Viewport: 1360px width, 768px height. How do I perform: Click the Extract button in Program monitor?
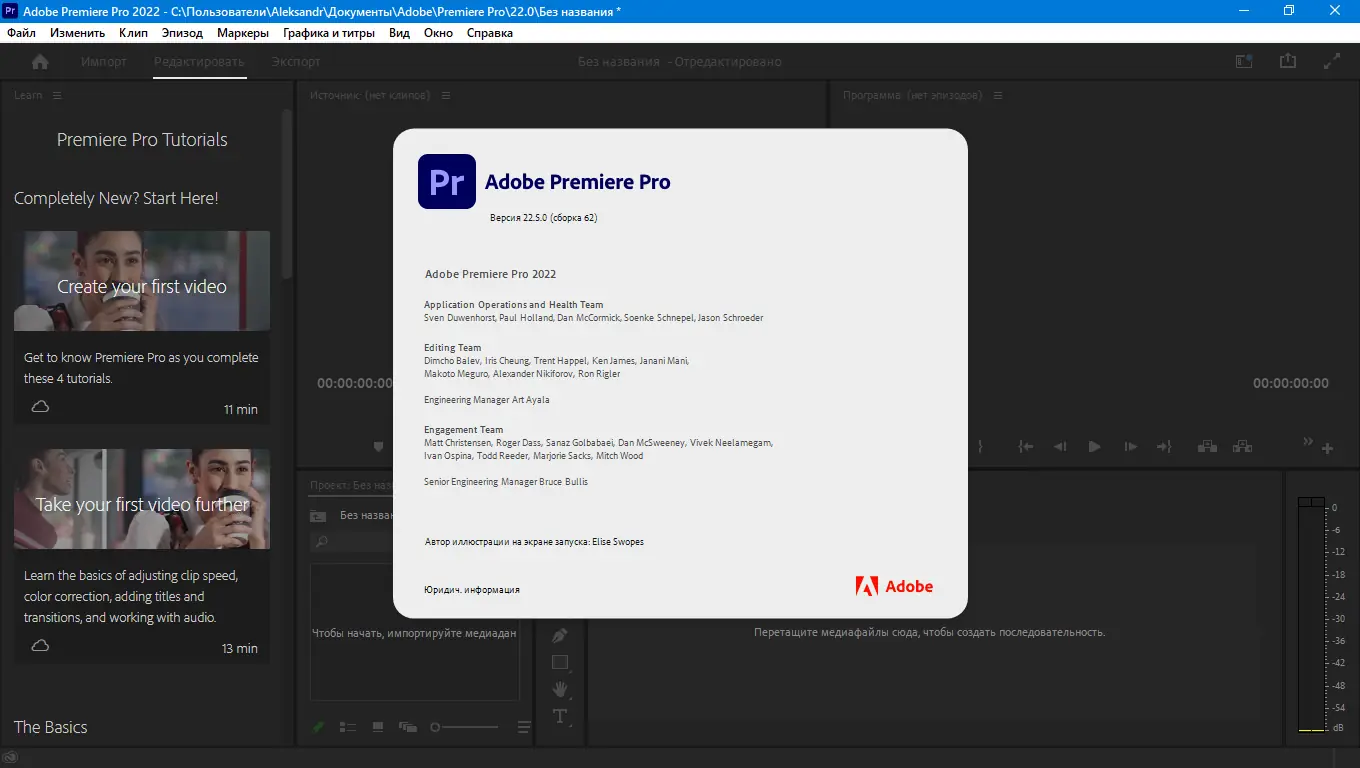[1242, 447]
